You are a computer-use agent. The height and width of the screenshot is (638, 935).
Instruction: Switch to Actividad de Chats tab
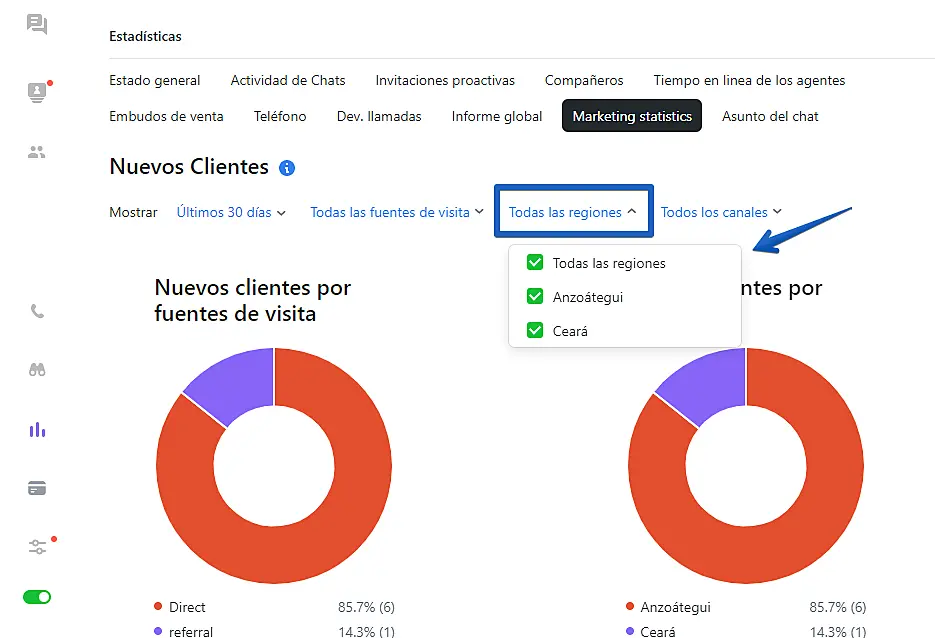point(288,80)
